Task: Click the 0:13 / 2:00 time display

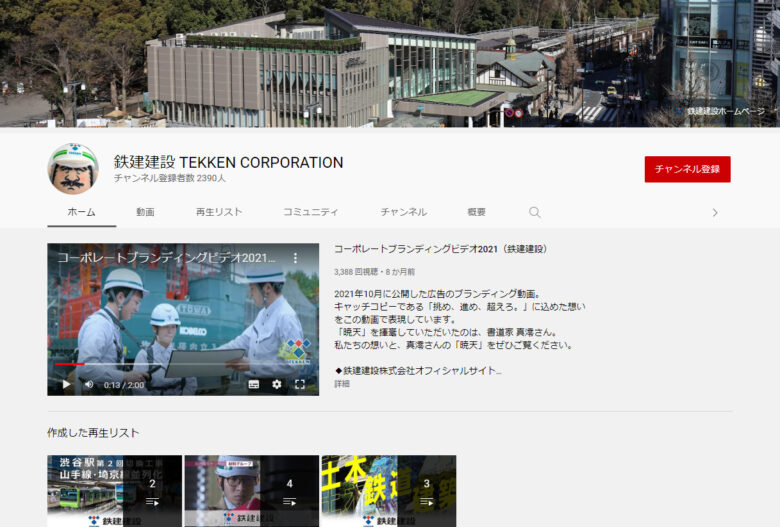Action: pos(124,385)
